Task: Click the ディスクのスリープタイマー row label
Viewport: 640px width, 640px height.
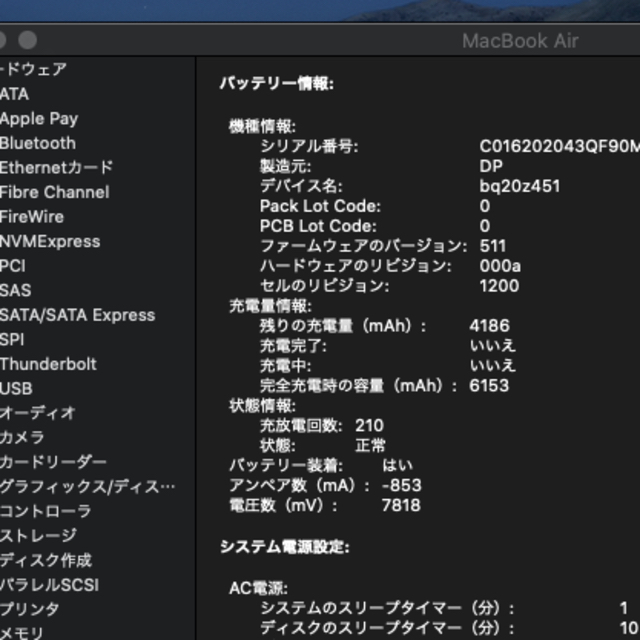Action: coord(387,627)
